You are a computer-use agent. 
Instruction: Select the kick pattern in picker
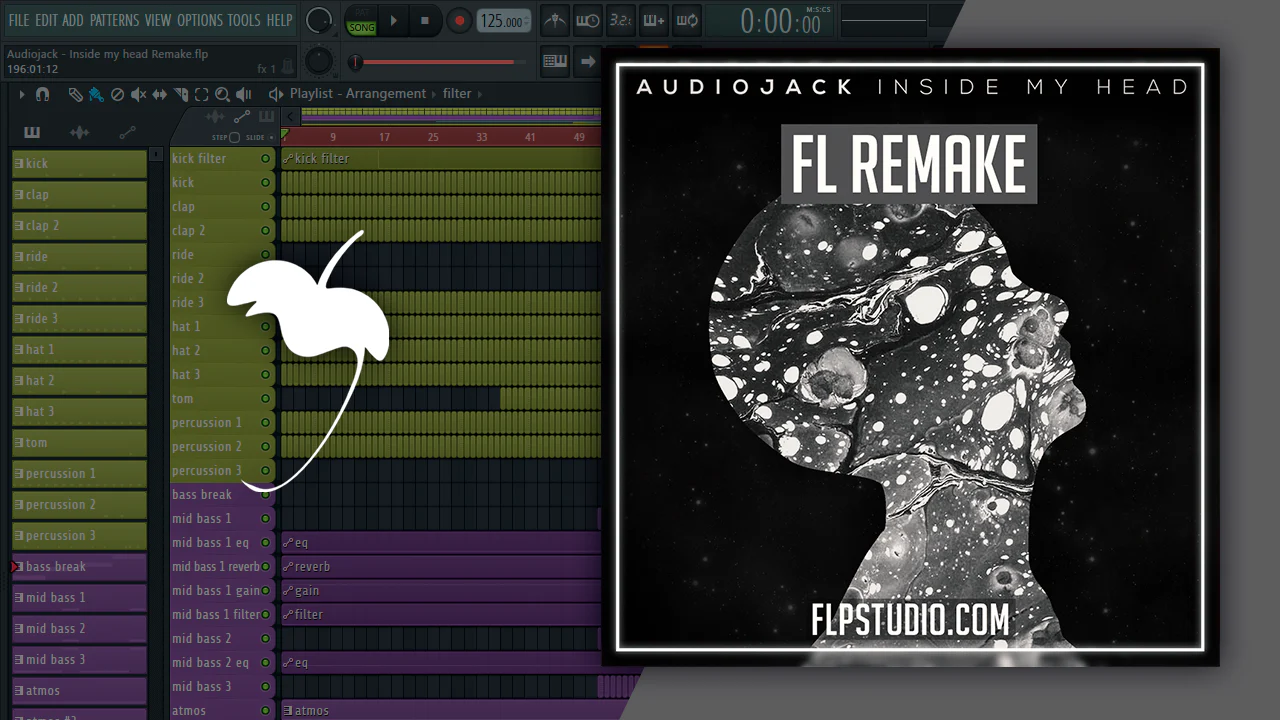coord(79,163)
